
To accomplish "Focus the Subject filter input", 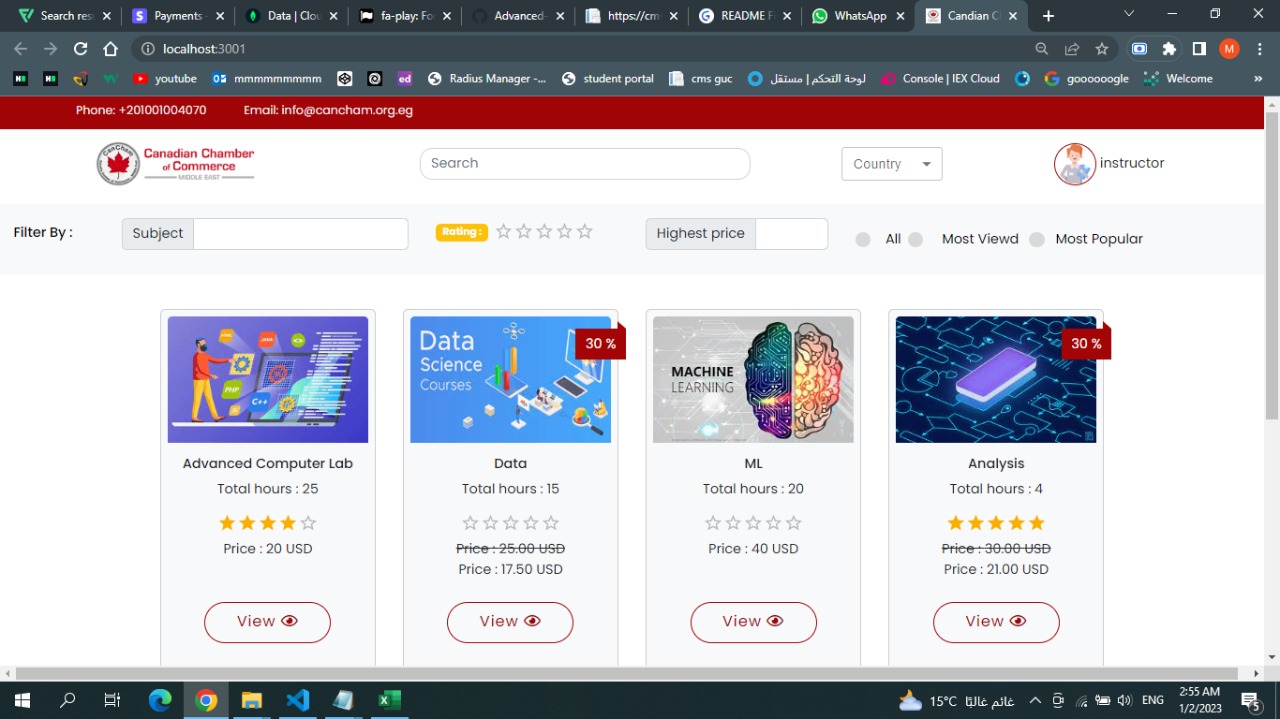I will (x=300, y=233).
